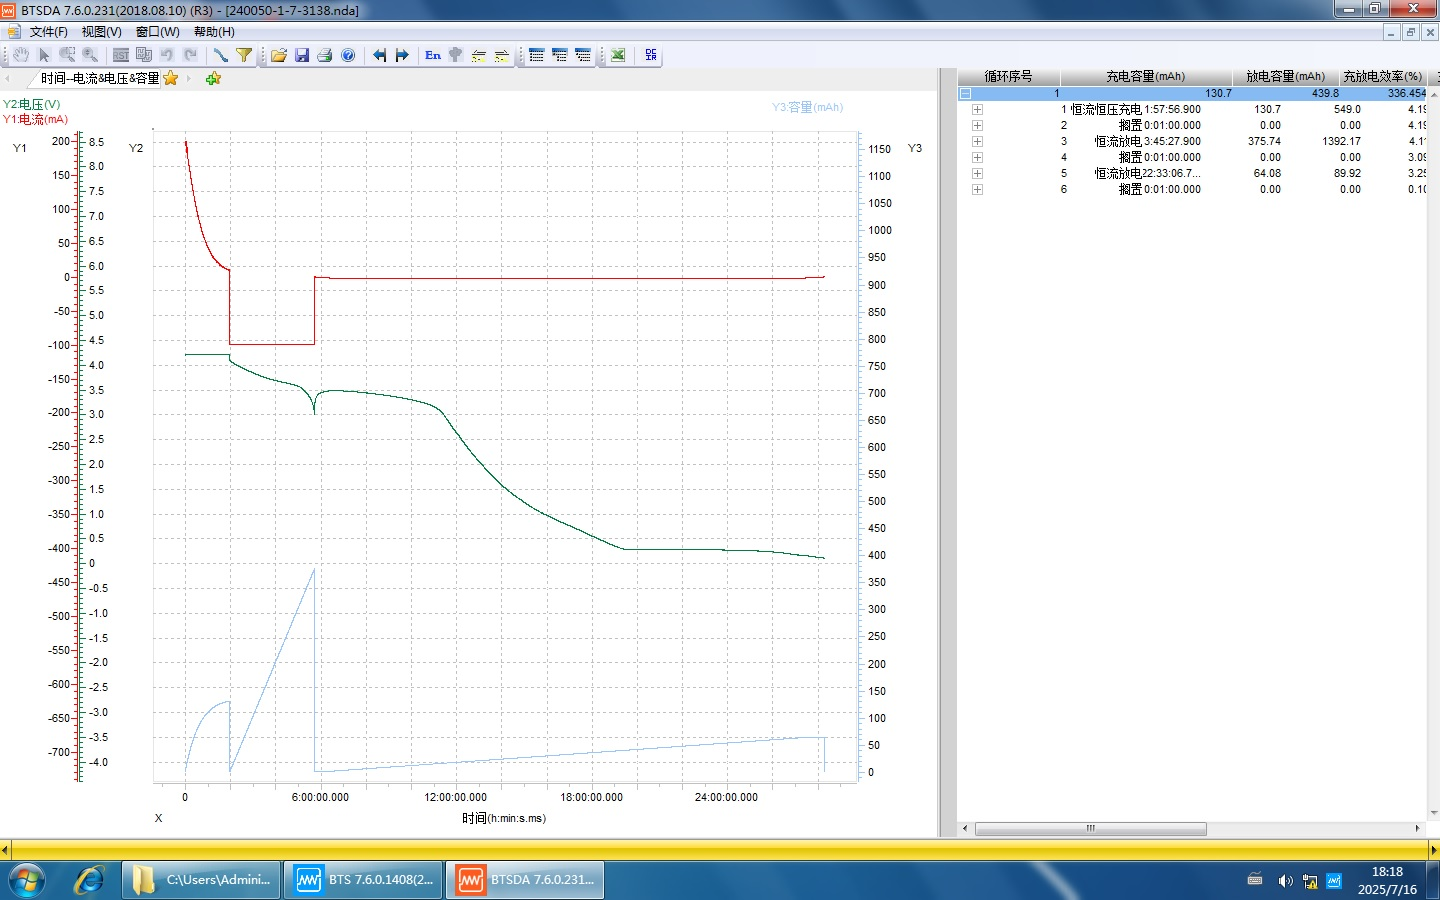
Task: Click the 充电容量(mAh) column header
Action: coord(1145,76)
